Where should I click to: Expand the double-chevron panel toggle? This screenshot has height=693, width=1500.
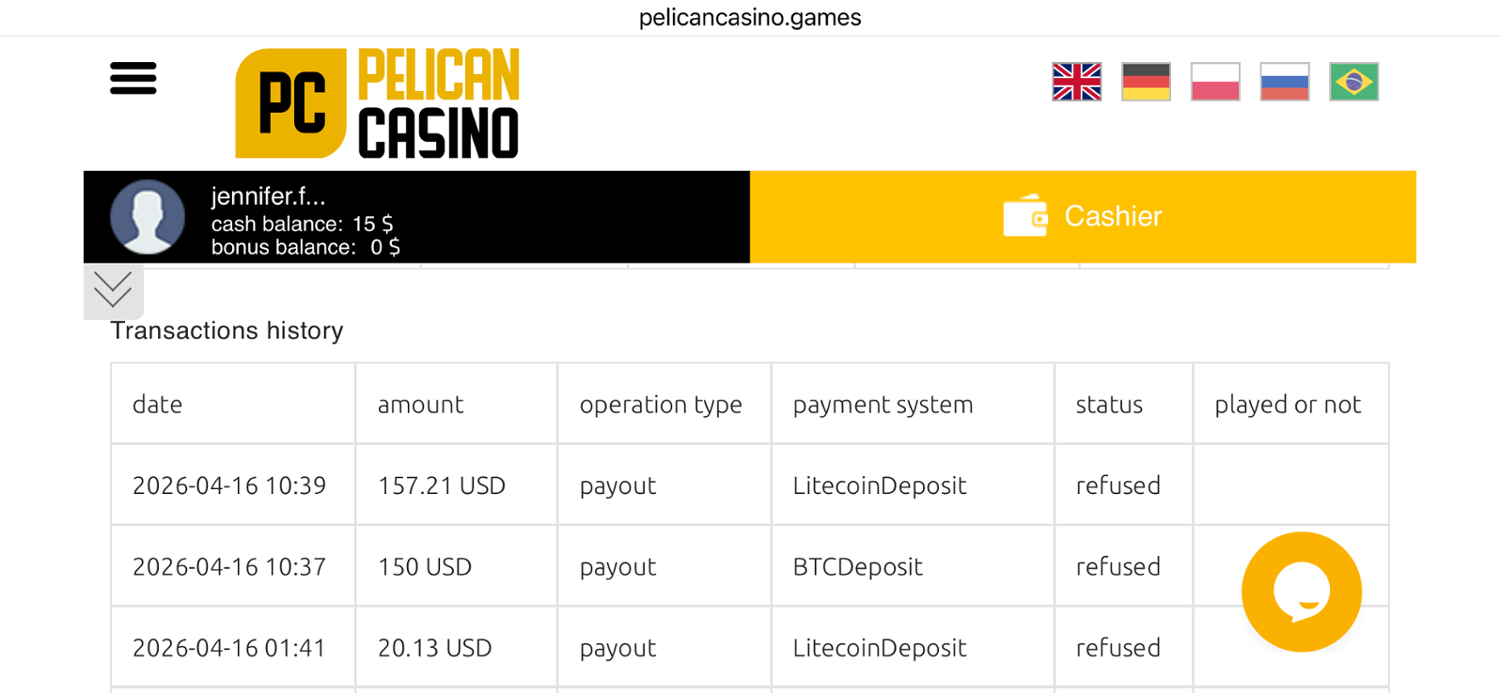[x=113, y=291]
